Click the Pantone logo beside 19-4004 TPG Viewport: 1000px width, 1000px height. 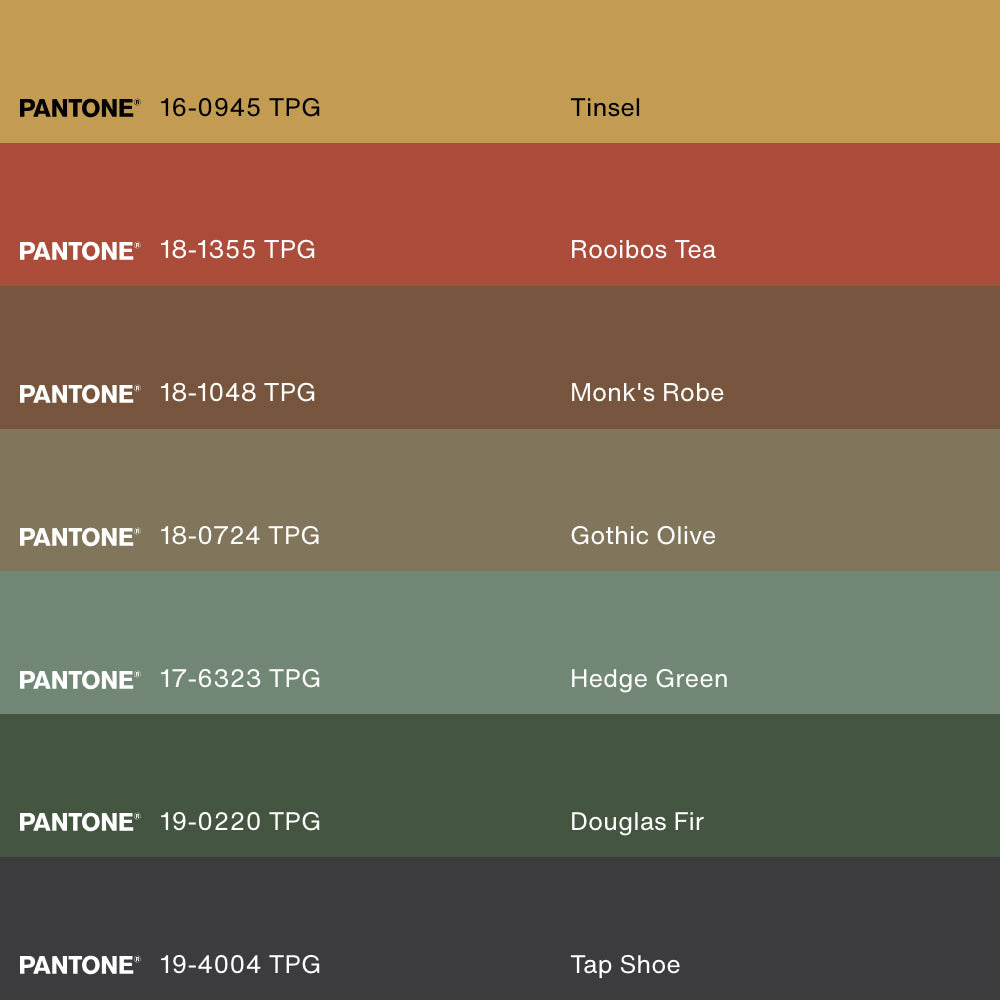coord(79,965)
